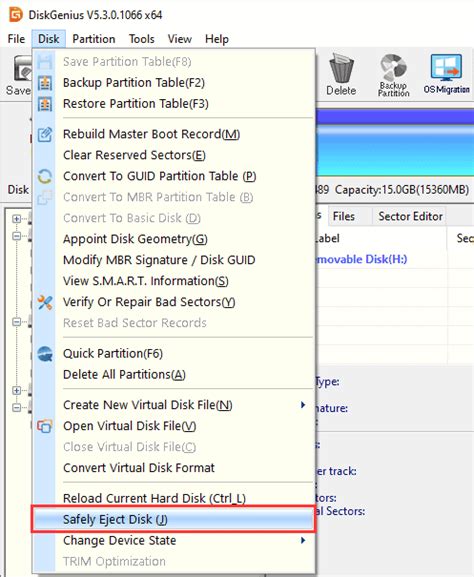Image resolution: width=474 pixels, height=577 pixels.
Task: Choose Quick Partition(F6)
Action: click(174, 354)
